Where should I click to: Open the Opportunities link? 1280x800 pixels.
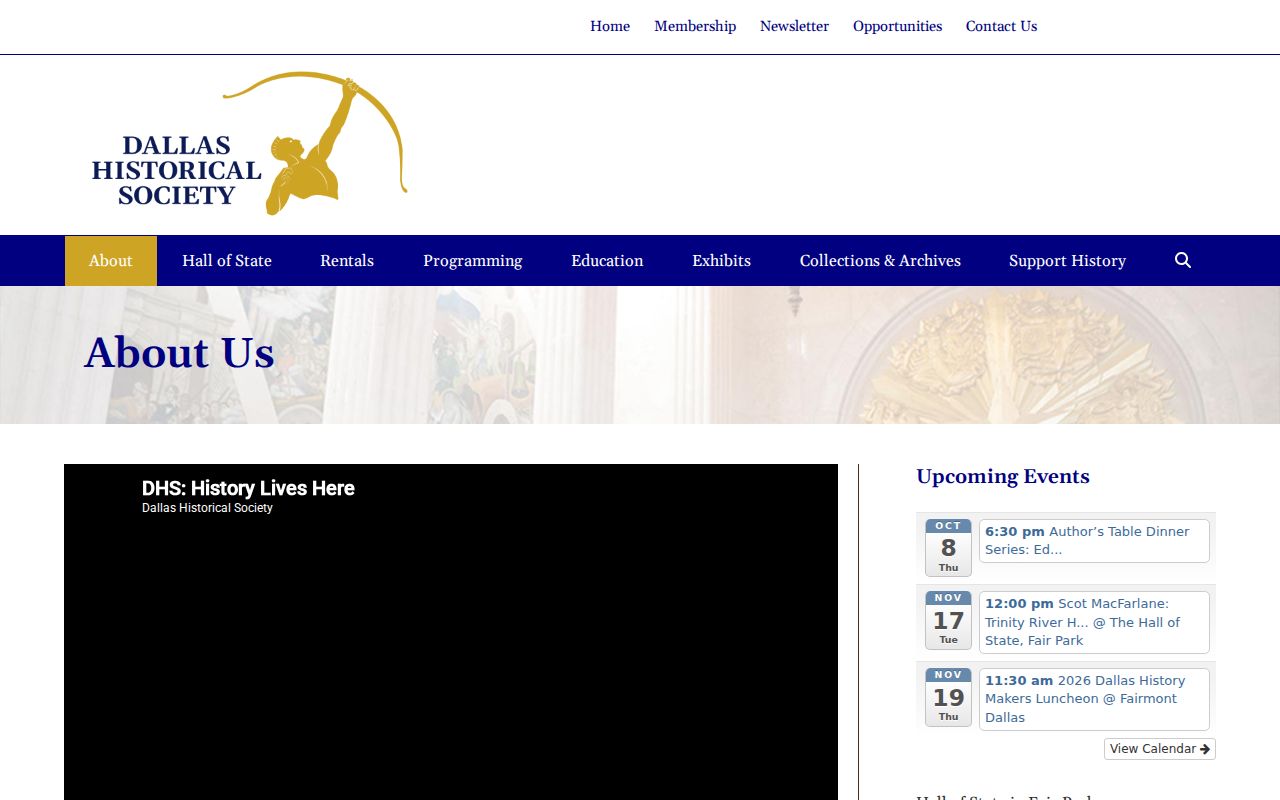coord(897,26)
